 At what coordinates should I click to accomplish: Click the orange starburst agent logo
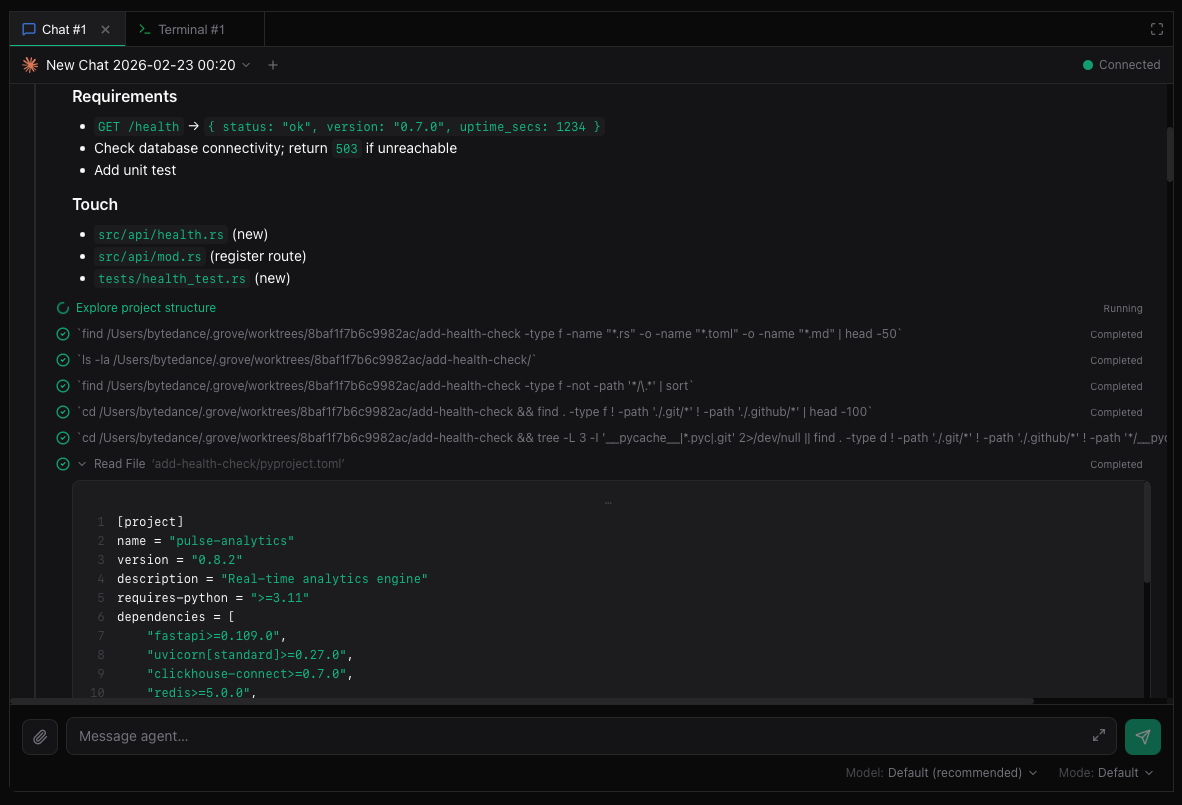[30, 65]
